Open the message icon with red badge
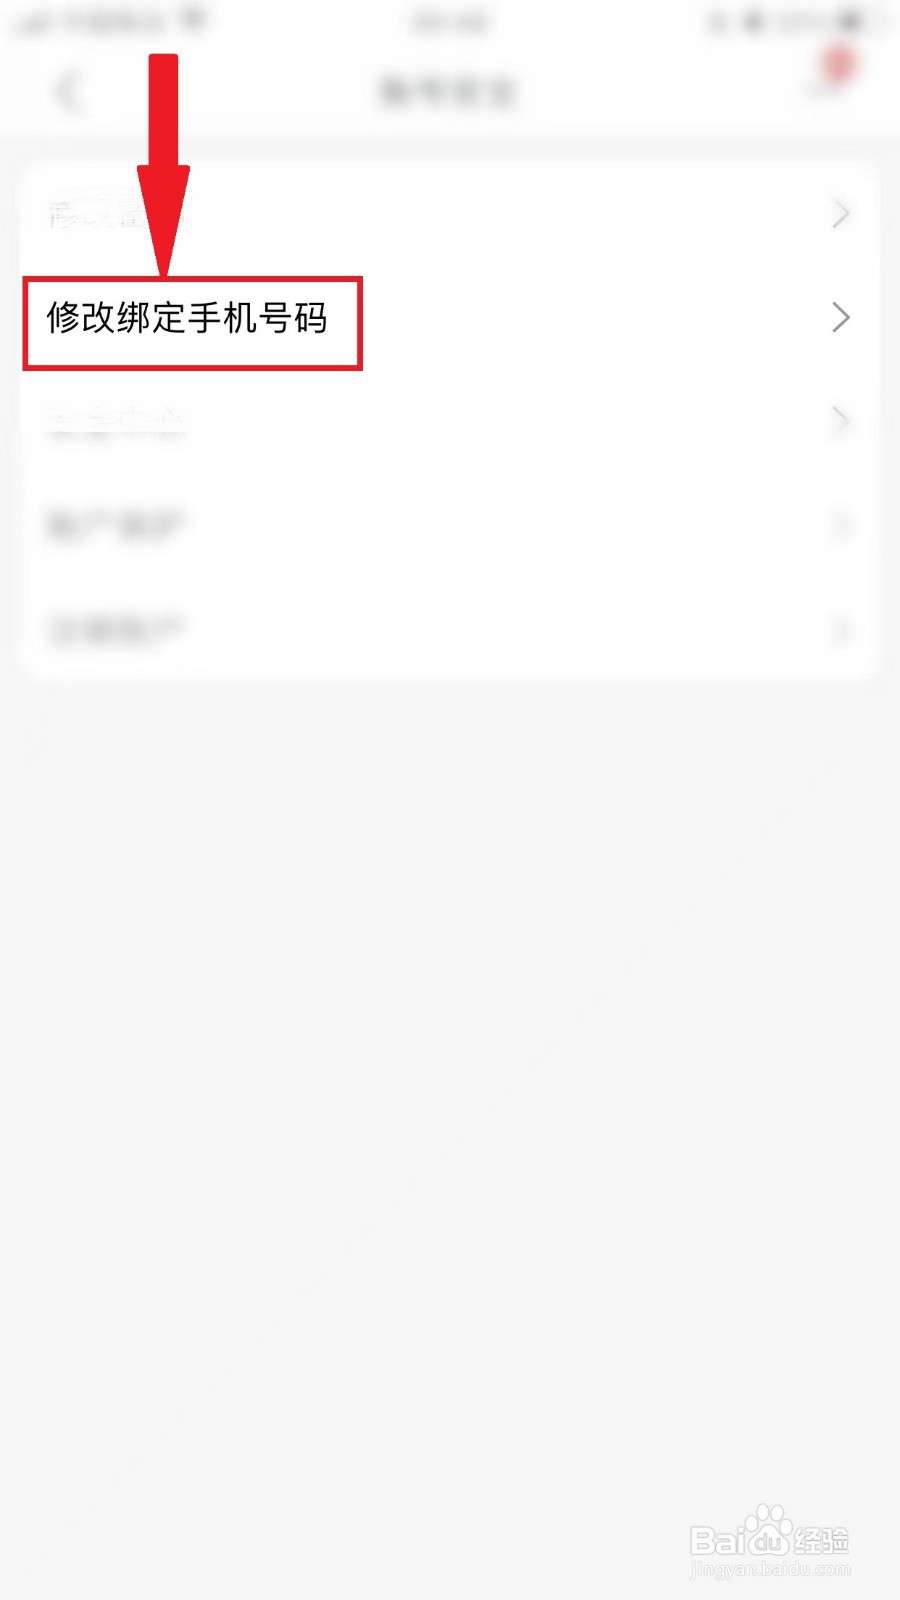900x1600 pixels. point(832,74)
